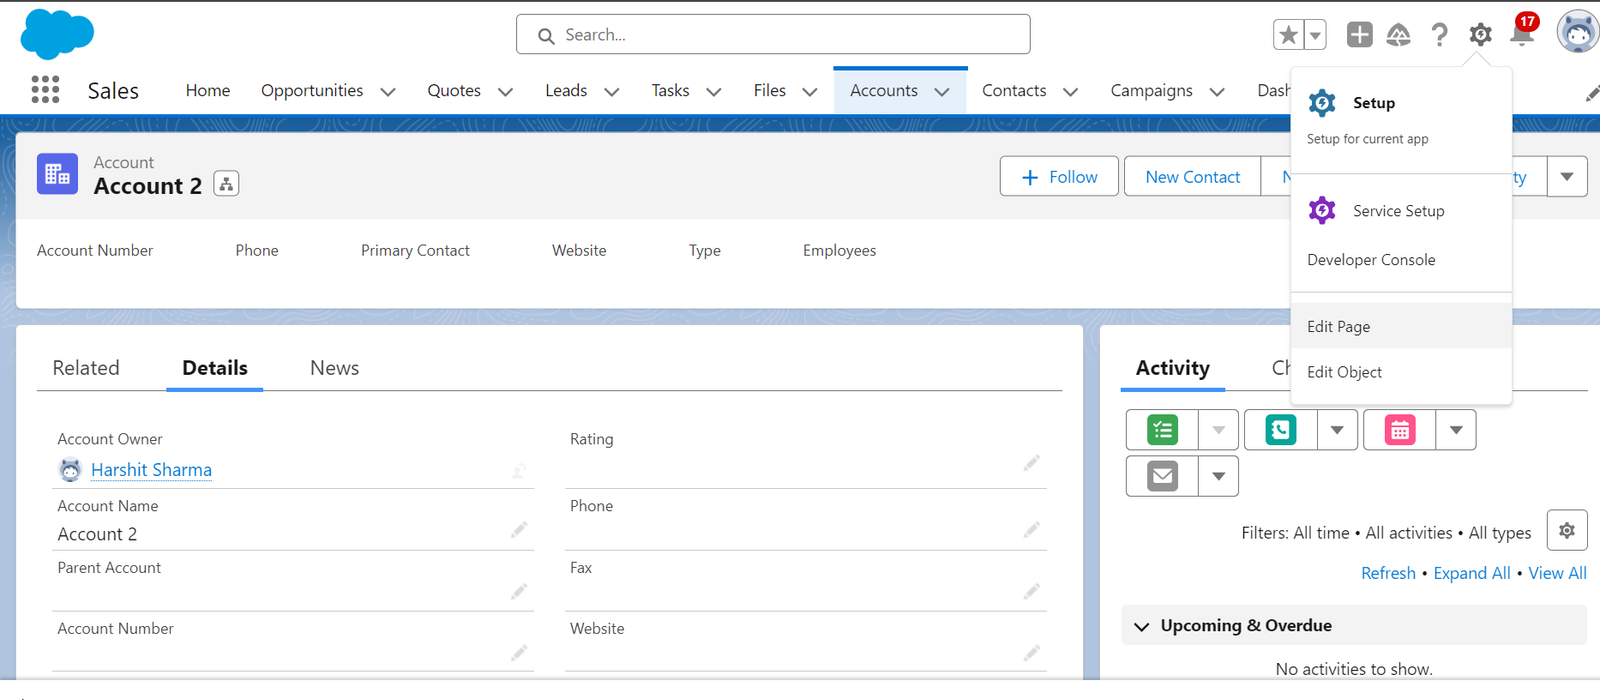Click the account hierarchy icon
The image size is (1600, 700).
coord(226,185)
